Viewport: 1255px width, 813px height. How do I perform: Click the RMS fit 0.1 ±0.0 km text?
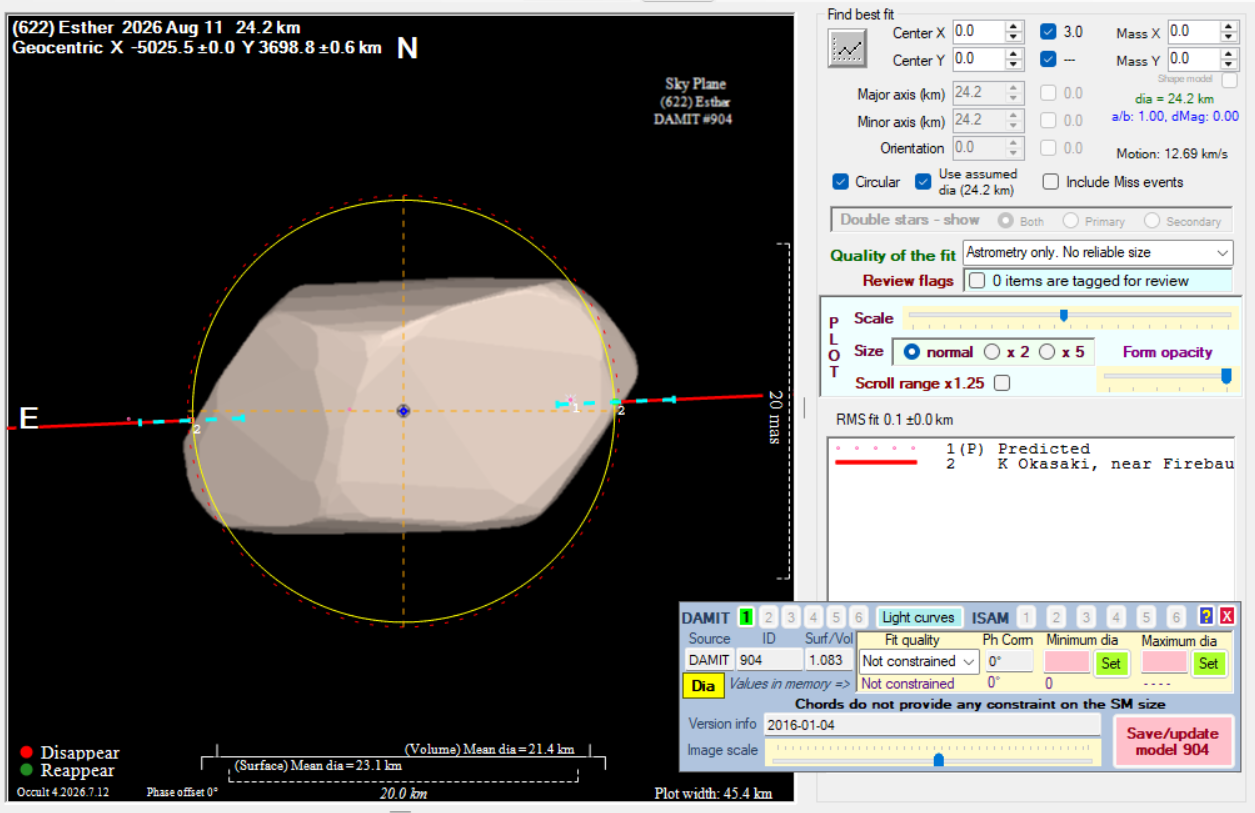pyautogui.click(x=894, y=420)
